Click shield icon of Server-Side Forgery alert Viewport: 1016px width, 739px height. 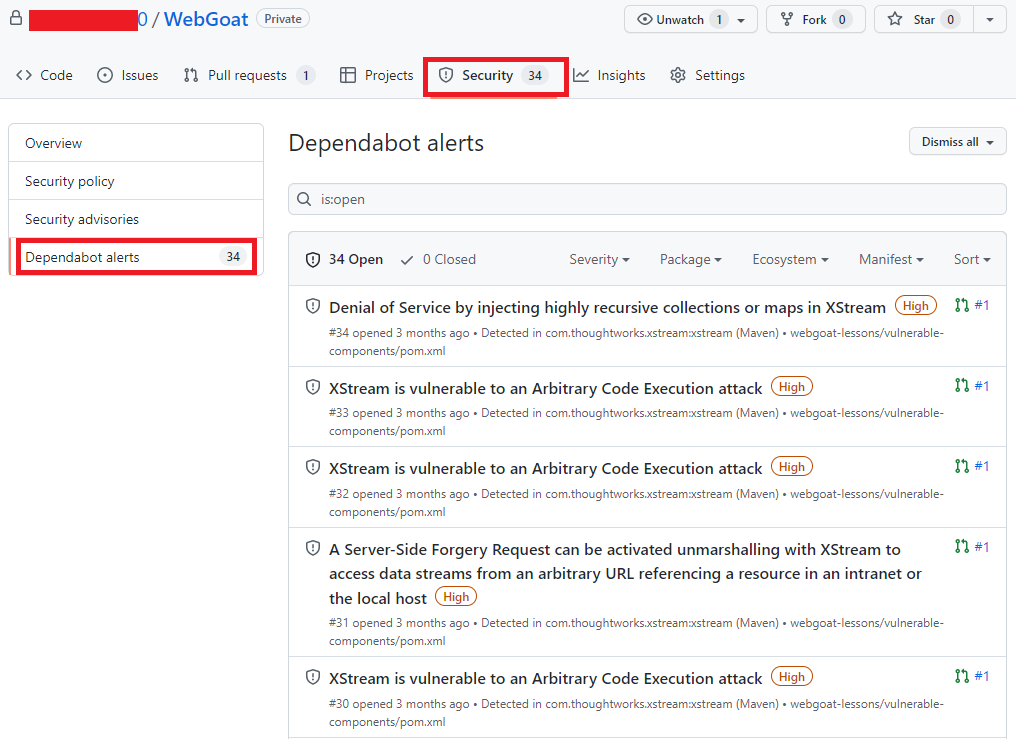(313, 549)
